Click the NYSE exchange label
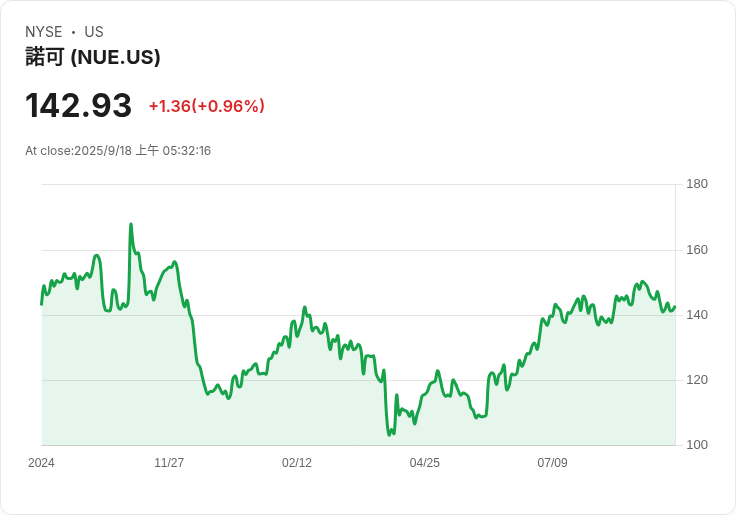 [44, 32]
